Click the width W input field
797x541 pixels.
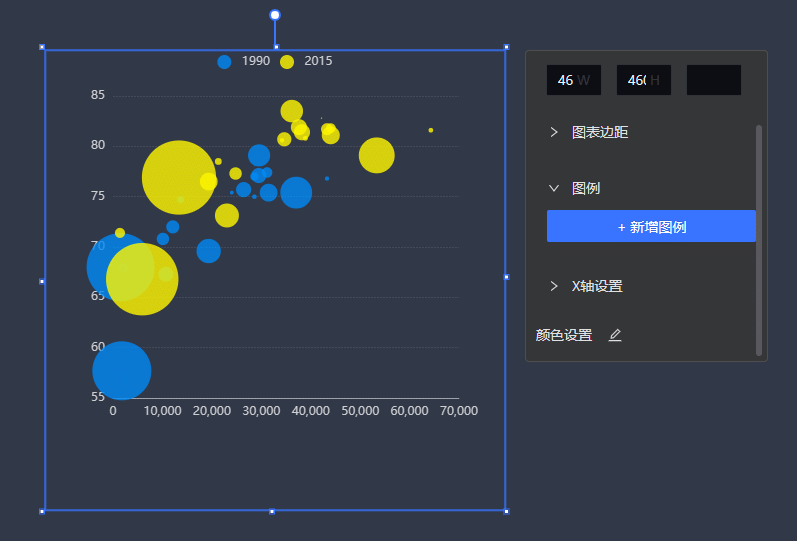click(x=573, y=80)
